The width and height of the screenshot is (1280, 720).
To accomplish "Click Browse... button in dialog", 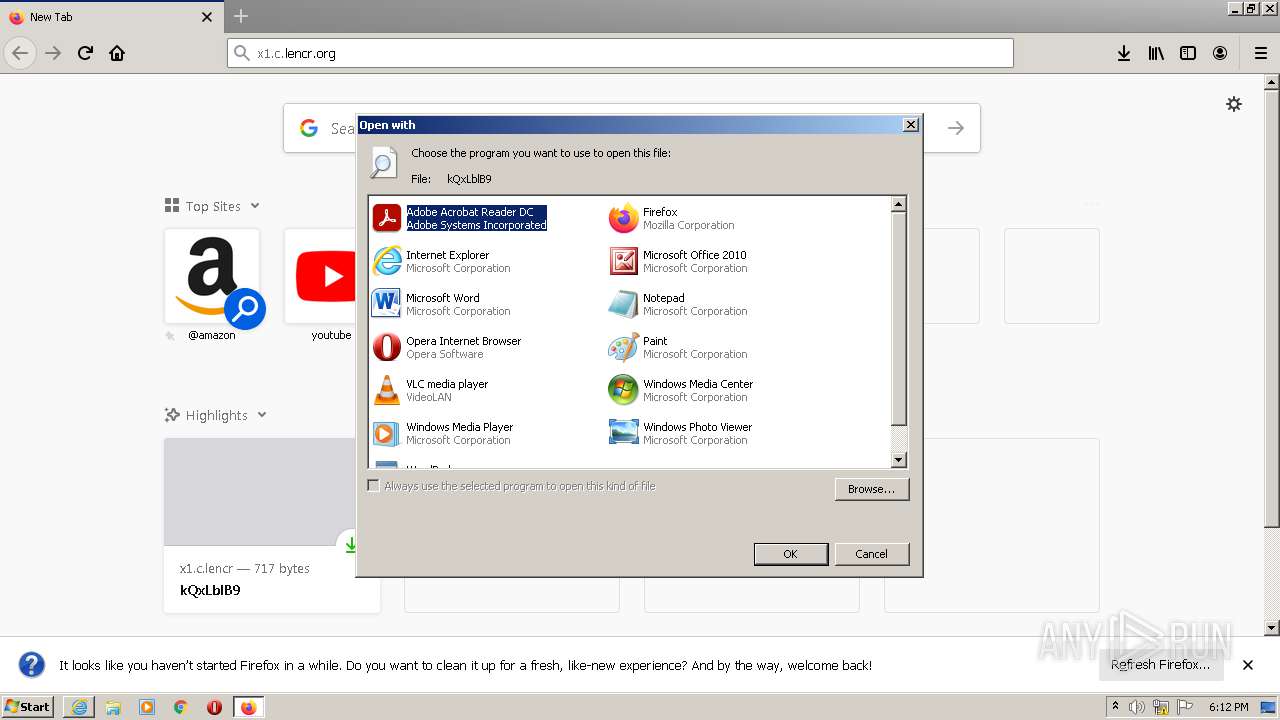I will coord(871,489).
